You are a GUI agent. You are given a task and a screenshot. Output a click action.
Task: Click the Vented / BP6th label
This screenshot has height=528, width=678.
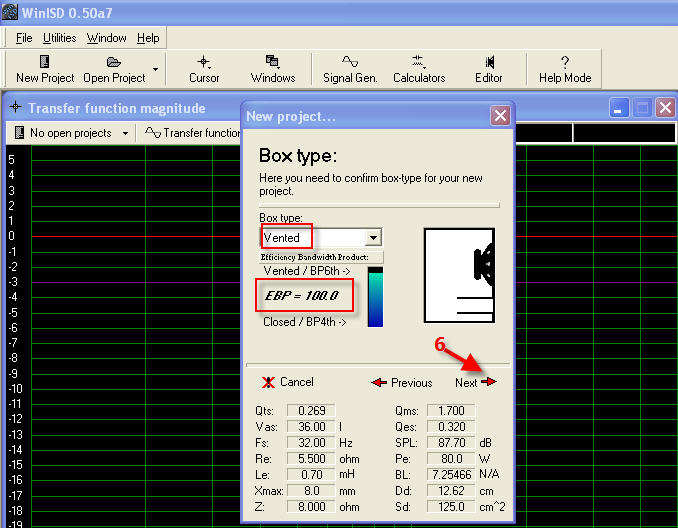click(x=307, y=271)
